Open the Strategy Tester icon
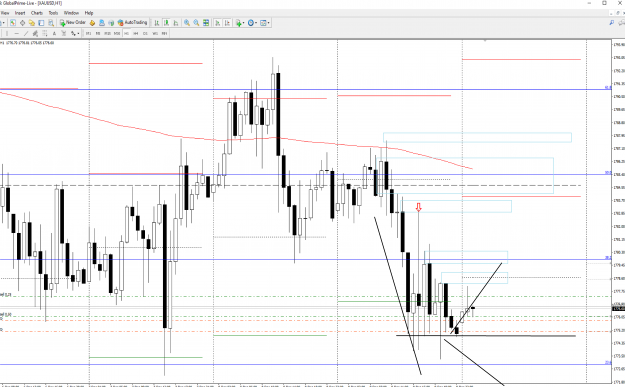The width and height of the screenshot is (625, 387). pos(51,23)
